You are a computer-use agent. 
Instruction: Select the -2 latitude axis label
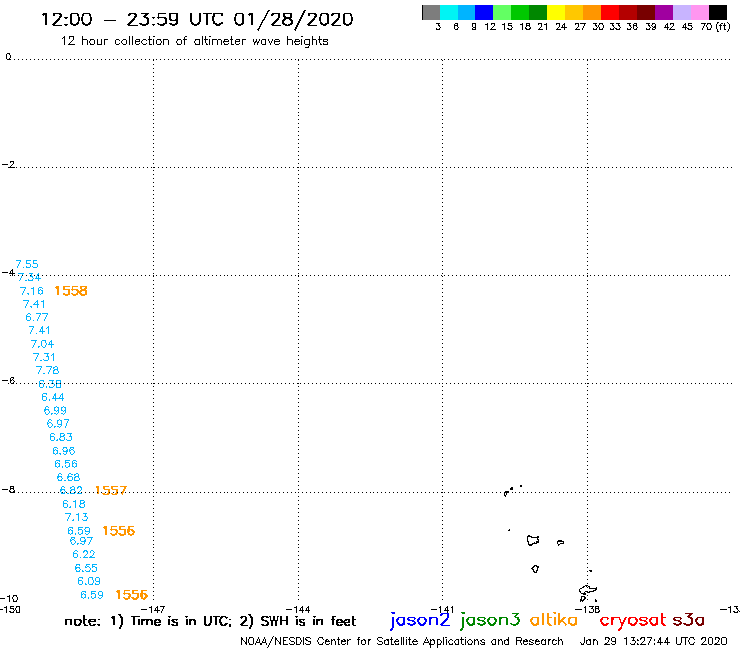(8, 164)
